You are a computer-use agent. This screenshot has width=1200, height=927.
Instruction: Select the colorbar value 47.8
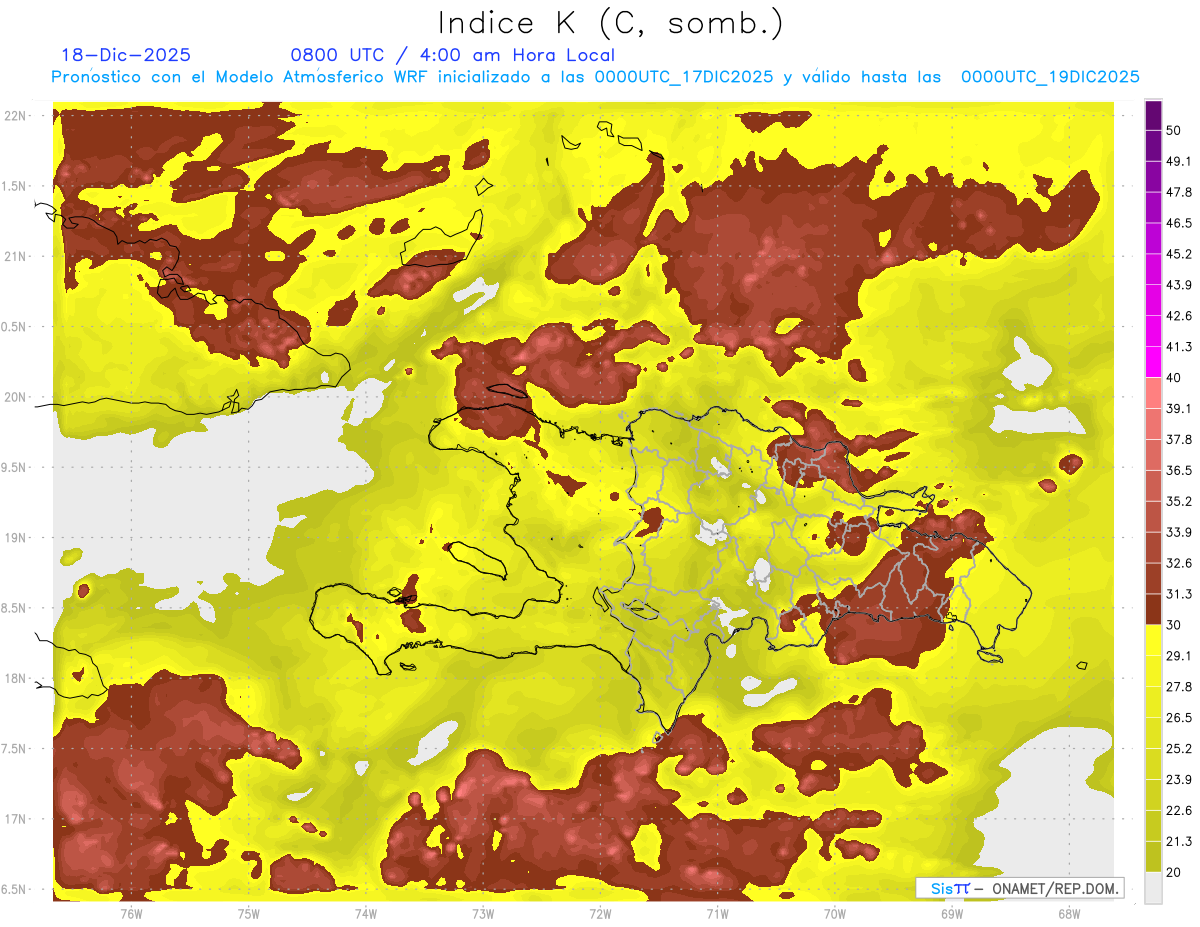(x=1180, y=191)
